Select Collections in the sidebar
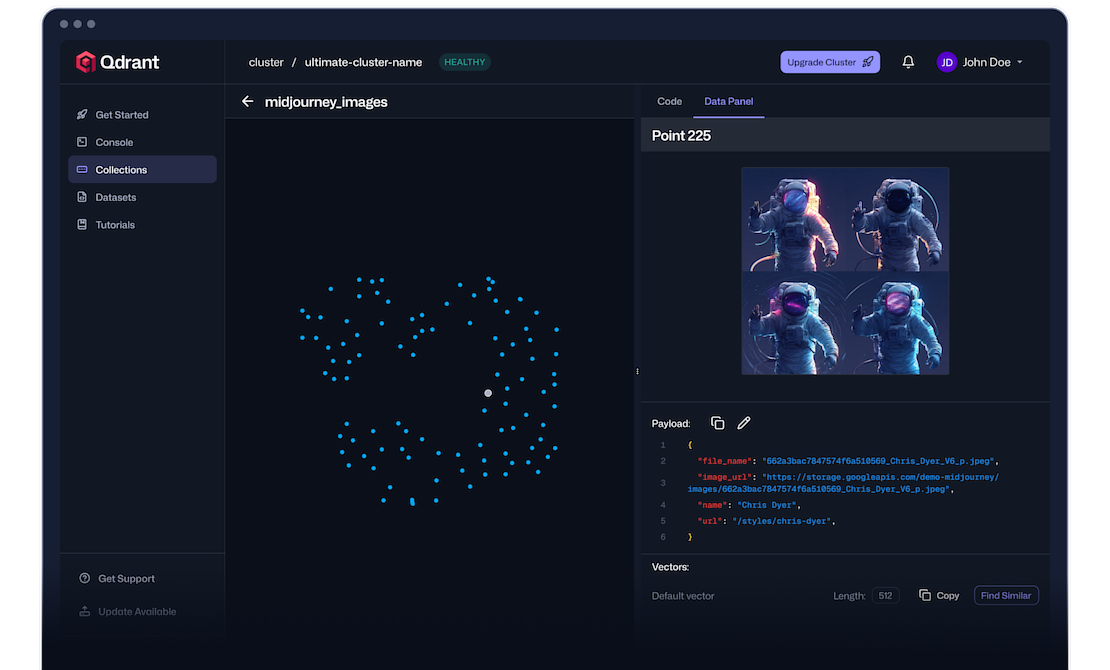1110x670 pixels. click(x=121, y=170)
